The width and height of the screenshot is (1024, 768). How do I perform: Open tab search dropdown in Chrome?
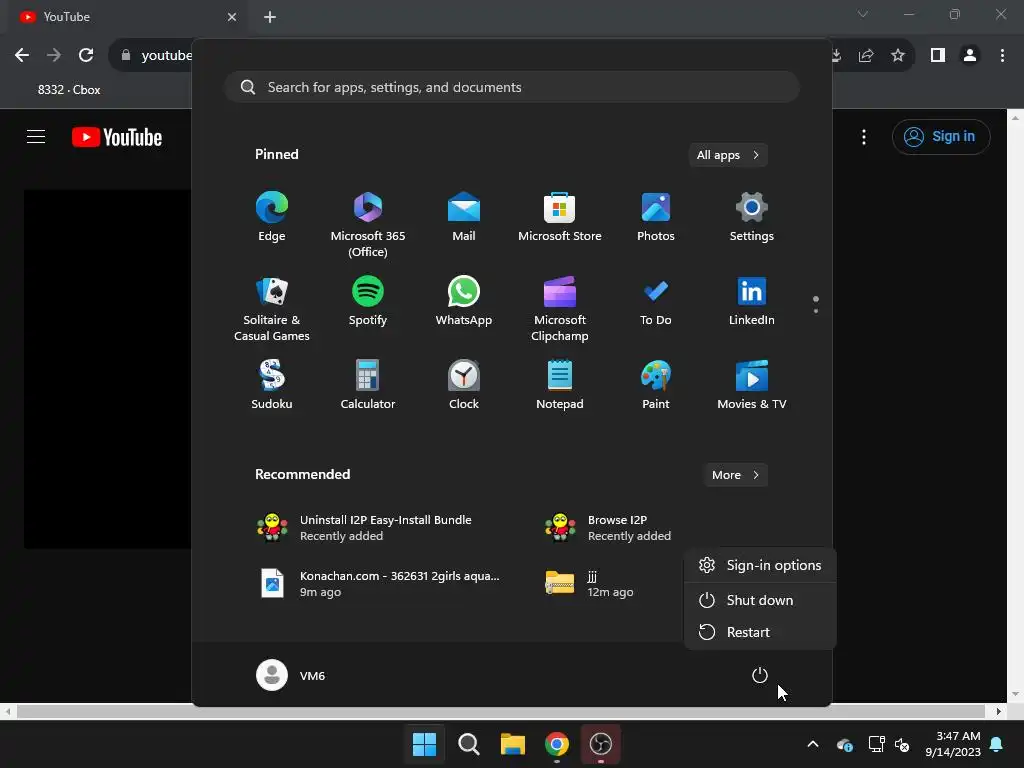click(x=863, y=14)
